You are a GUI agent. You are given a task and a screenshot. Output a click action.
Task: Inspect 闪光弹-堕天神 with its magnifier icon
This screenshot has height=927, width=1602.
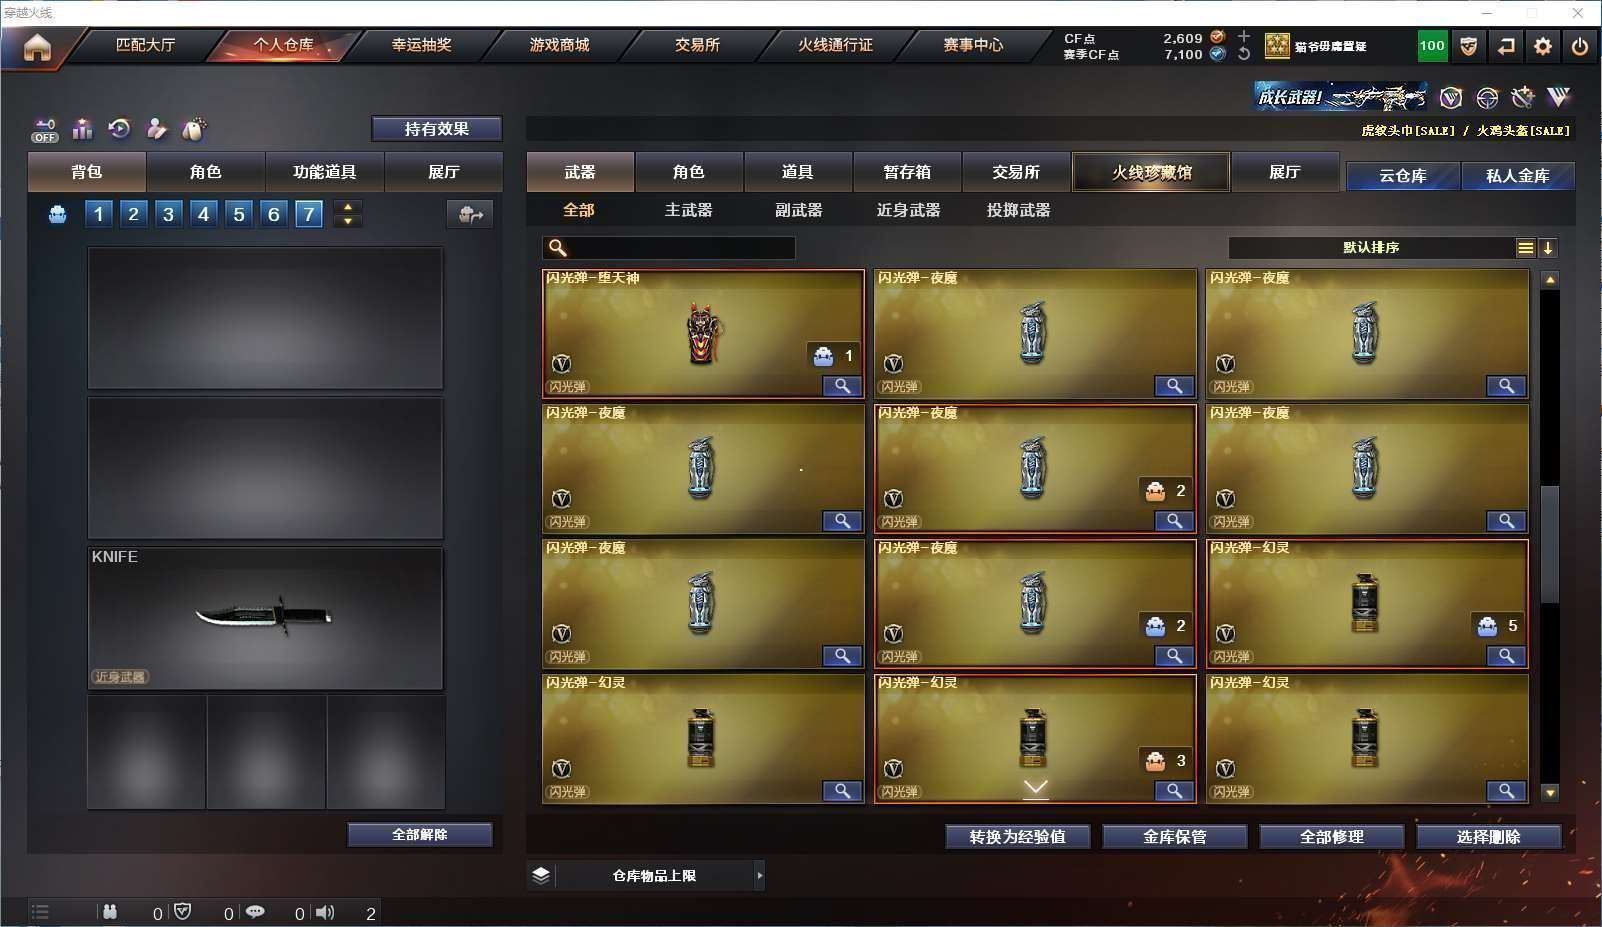[842, 386]
